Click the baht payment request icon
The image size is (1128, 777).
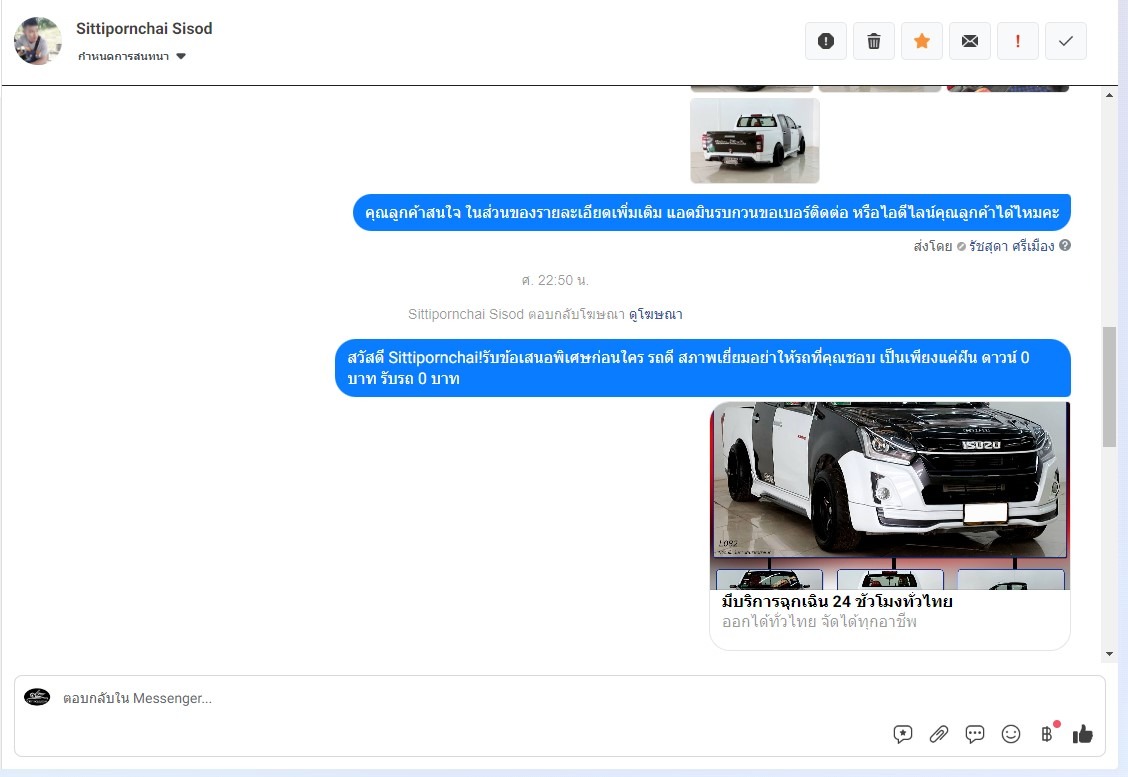pyautogui.click(x=1047, y=734)
